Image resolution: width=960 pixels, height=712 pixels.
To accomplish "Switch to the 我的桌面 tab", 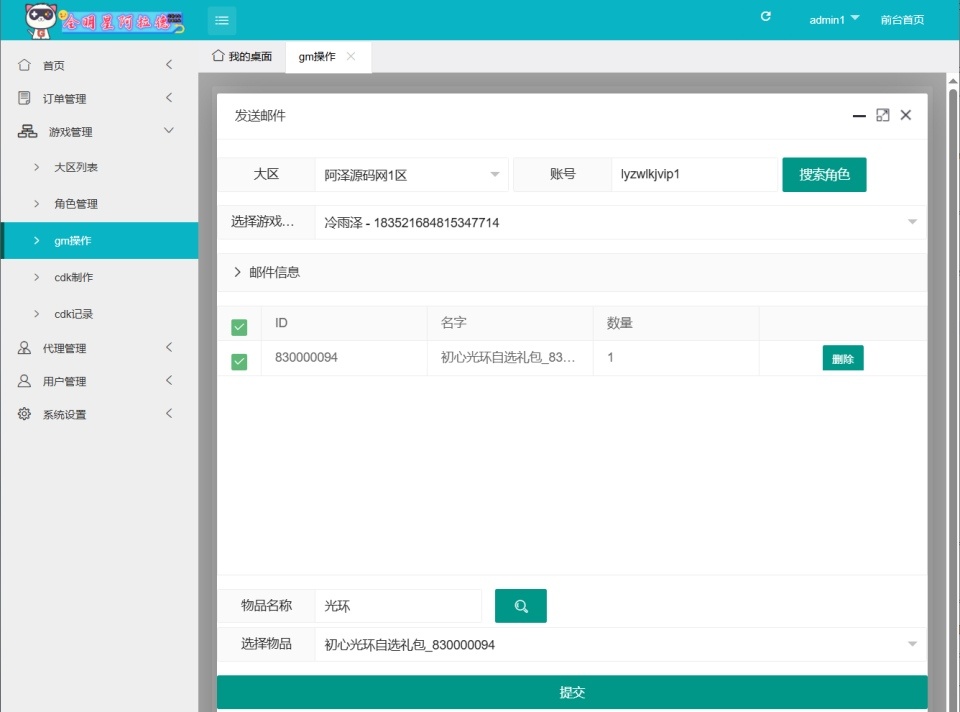I will 242,56.
